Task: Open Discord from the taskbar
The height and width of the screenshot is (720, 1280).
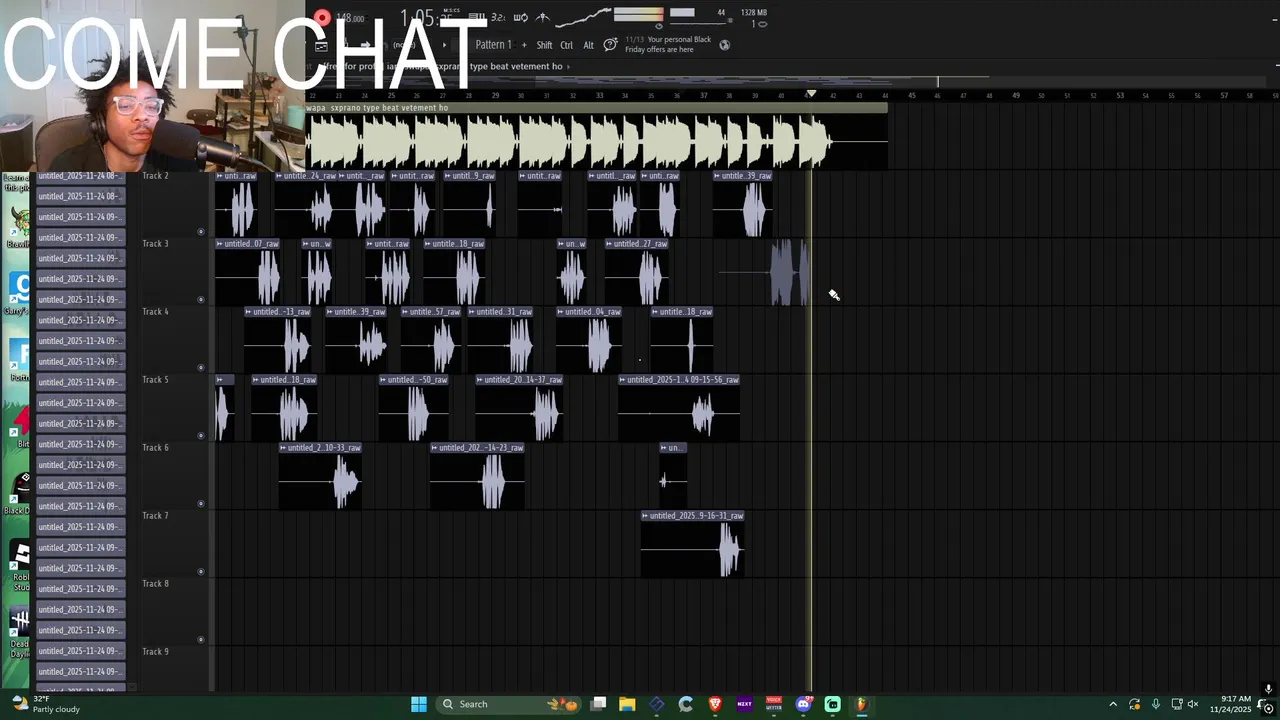Action: pyautogui.click(x=803, y=704)
